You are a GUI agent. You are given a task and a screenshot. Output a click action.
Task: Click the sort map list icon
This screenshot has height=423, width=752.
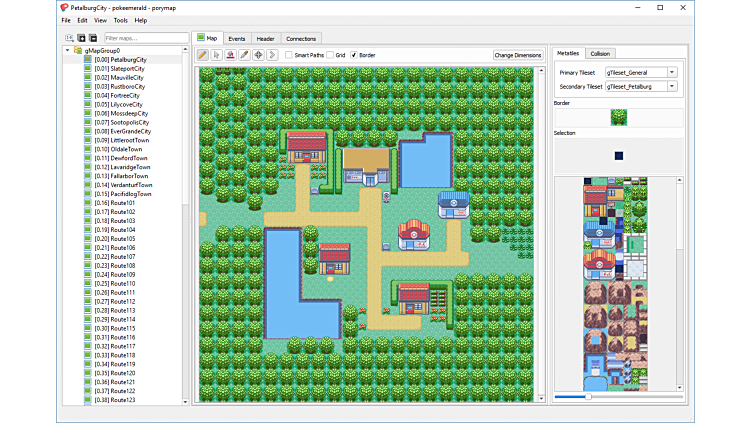click(x=69, y=38)
